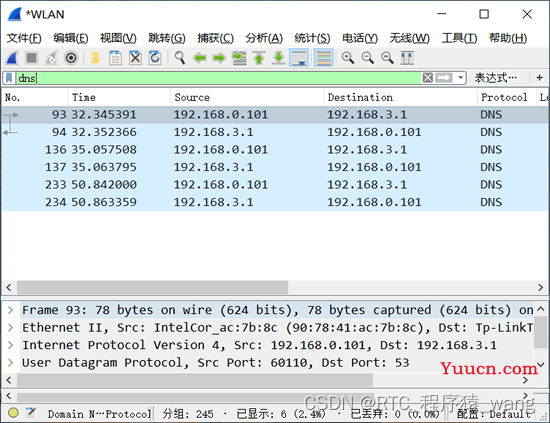Click packet list horizontal scrollbar thumb
Screen dimensions: 550x423
[x=153, y=288]
